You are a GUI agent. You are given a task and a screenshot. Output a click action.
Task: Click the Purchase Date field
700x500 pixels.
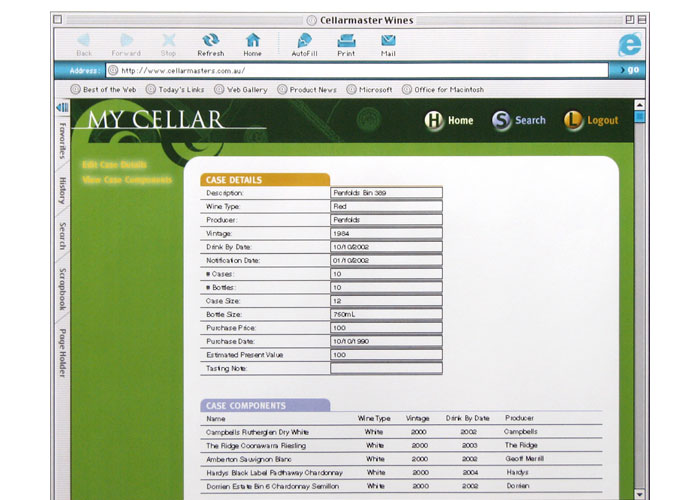(x=387, y=341)
